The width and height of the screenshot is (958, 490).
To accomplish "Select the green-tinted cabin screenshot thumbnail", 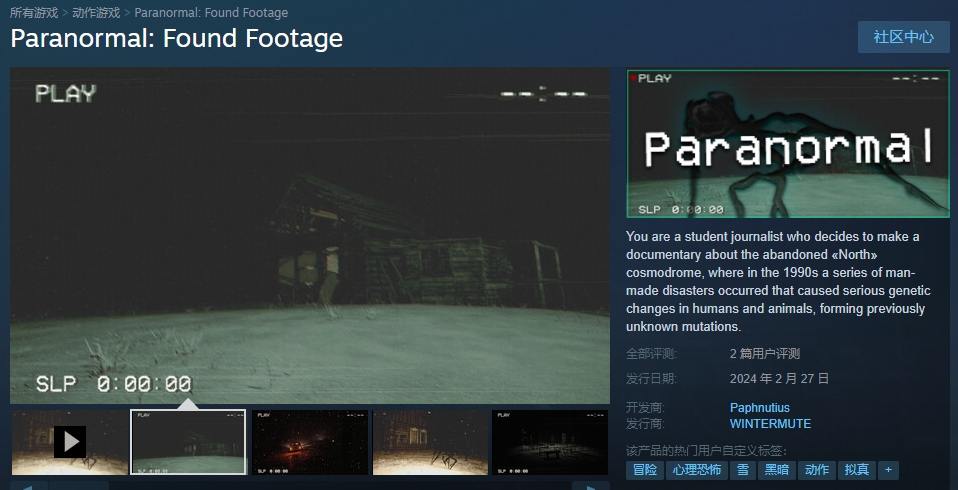I will pyautogui.click(x=189, y=442).
